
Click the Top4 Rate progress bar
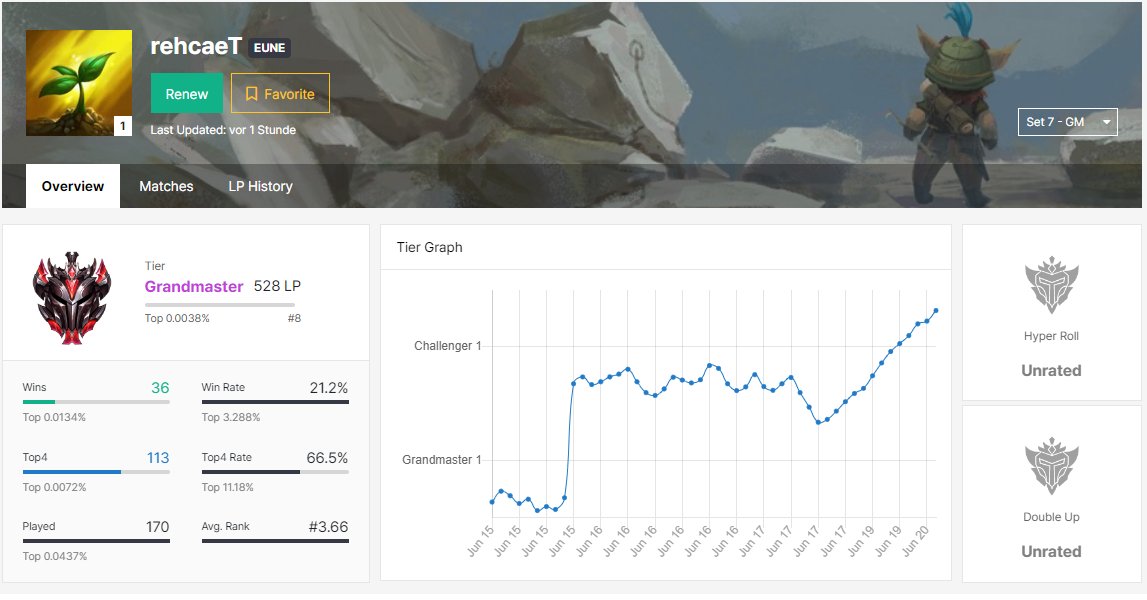(x=275, y=472)
